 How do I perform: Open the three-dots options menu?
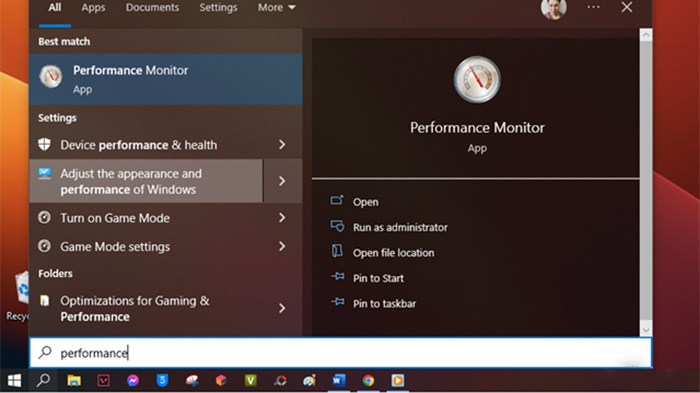pos(593,7)
